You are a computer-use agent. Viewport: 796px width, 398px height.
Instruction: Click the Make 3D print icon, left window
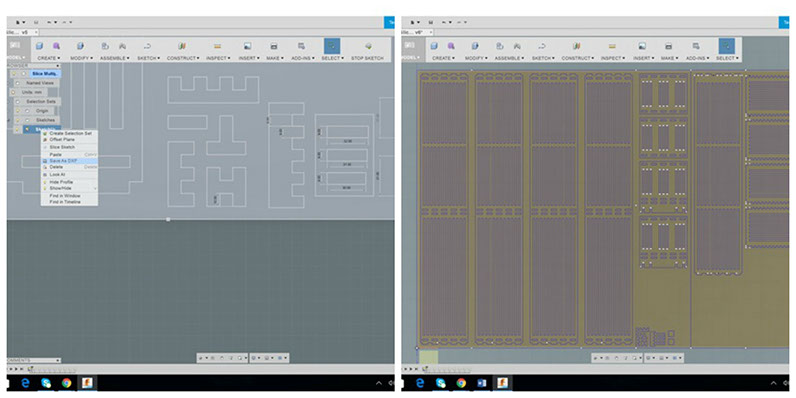[x=274, y=46]
